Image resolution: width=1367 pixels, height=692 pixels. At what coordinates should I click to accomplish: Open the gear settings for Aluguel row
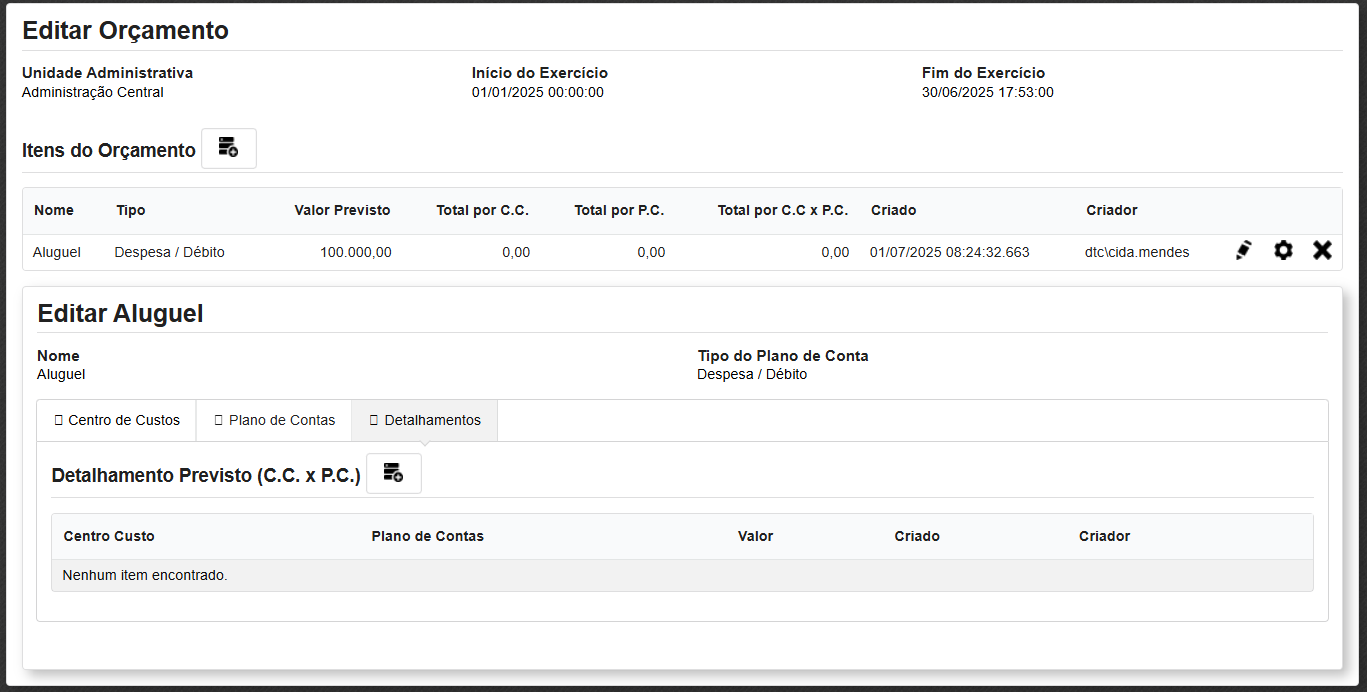pos(1283,251)
